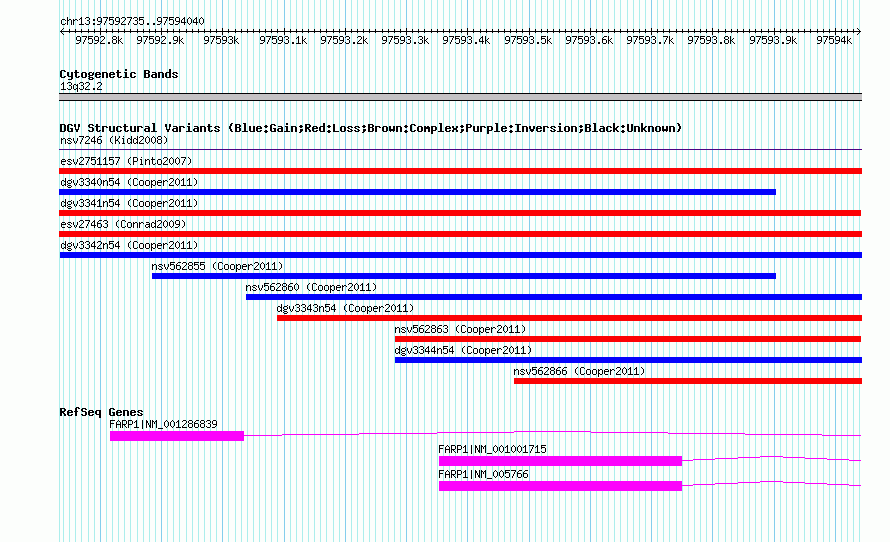
Task: Click the RefSeq Genes track title
Action: coord(101,412)
